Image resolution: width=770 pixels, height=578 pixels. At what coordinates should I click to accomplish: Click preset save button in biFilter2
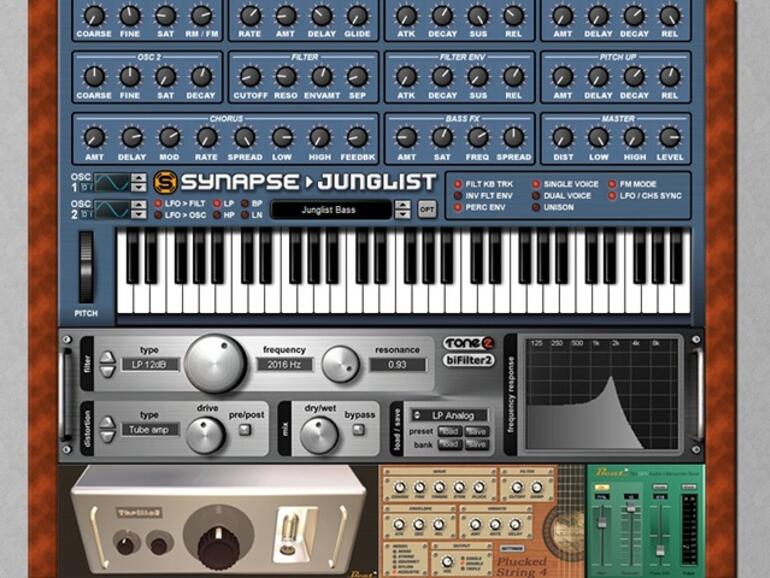[x=476, y=432]
